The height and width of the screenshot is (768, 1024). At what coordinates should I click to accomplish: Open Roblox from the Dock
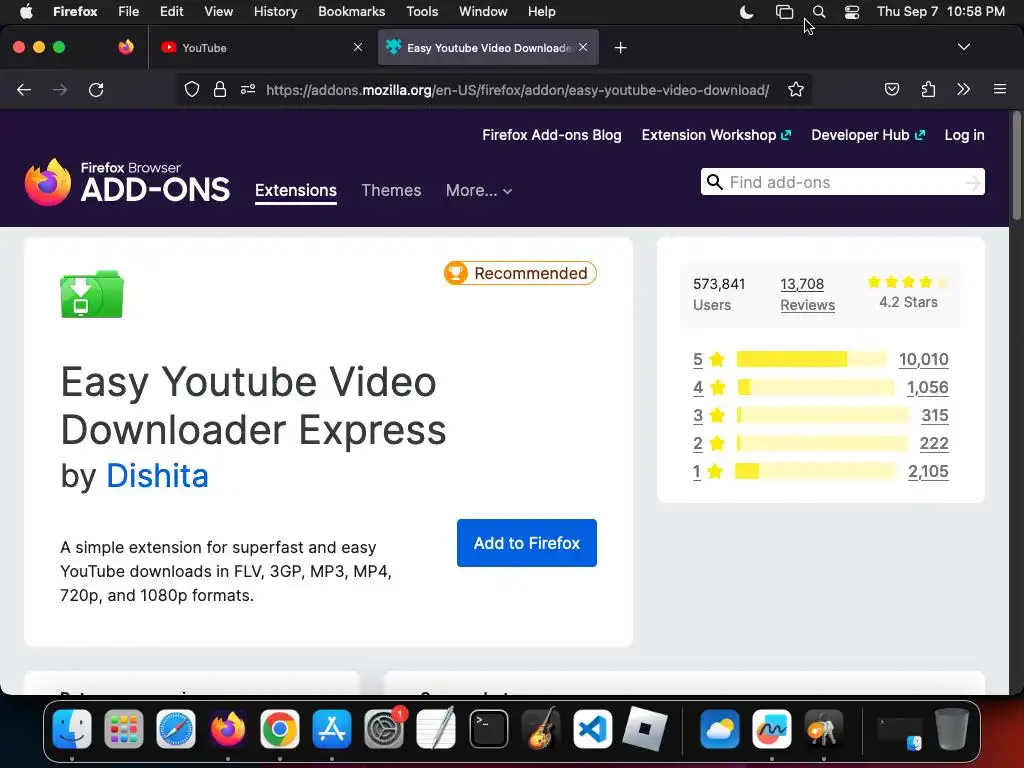645,729
